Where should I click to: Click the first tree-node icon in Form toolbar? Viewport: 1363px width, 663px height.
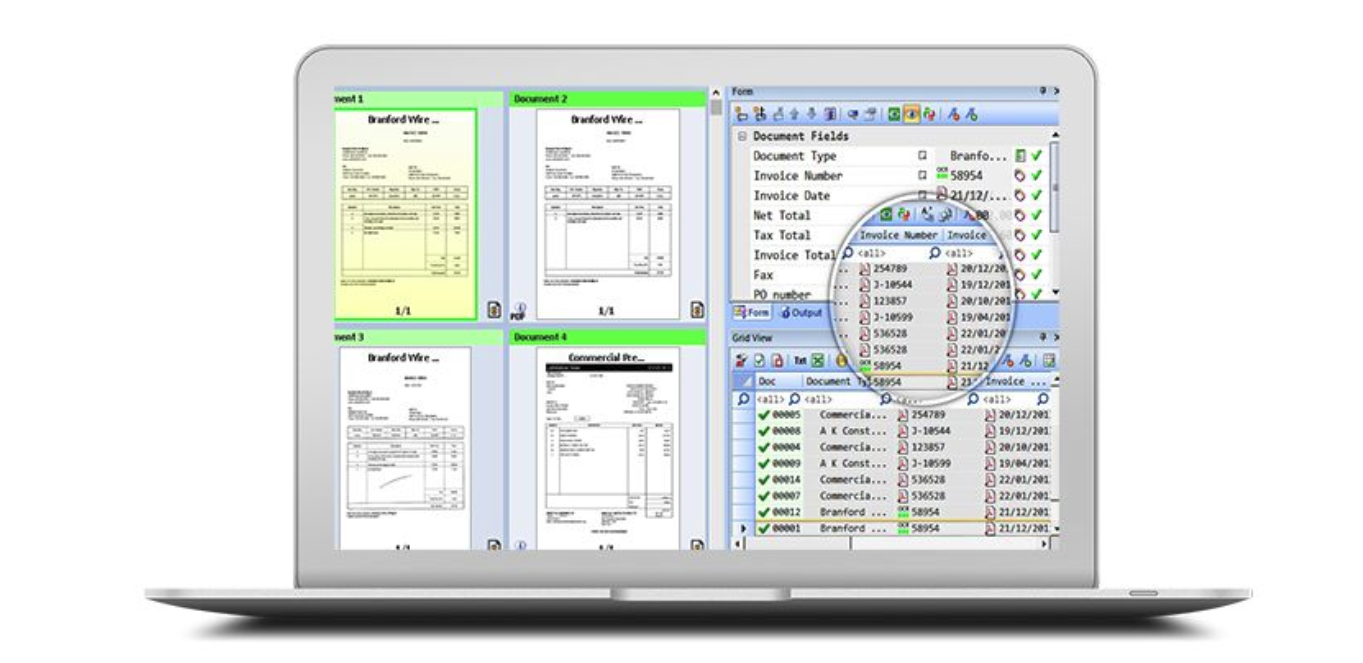pos(741,114)
